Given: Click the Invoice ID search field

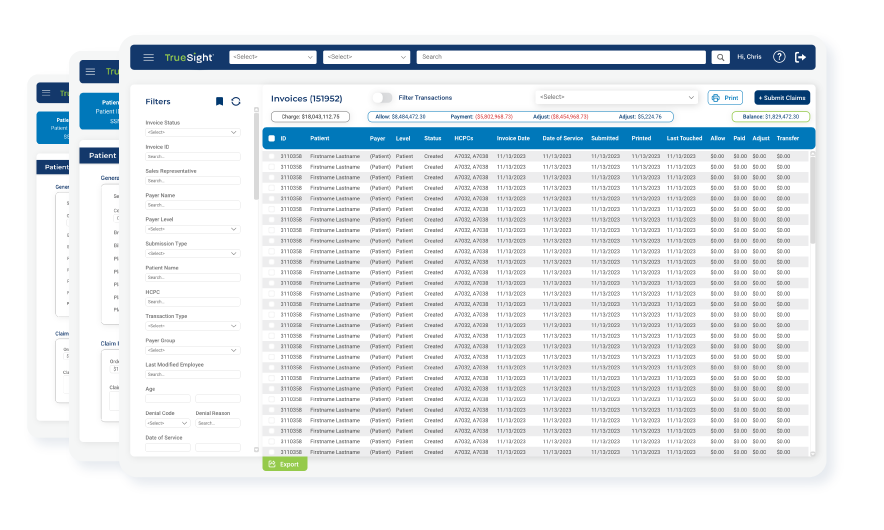Looking at the screenshot, I should coord(192,157).
